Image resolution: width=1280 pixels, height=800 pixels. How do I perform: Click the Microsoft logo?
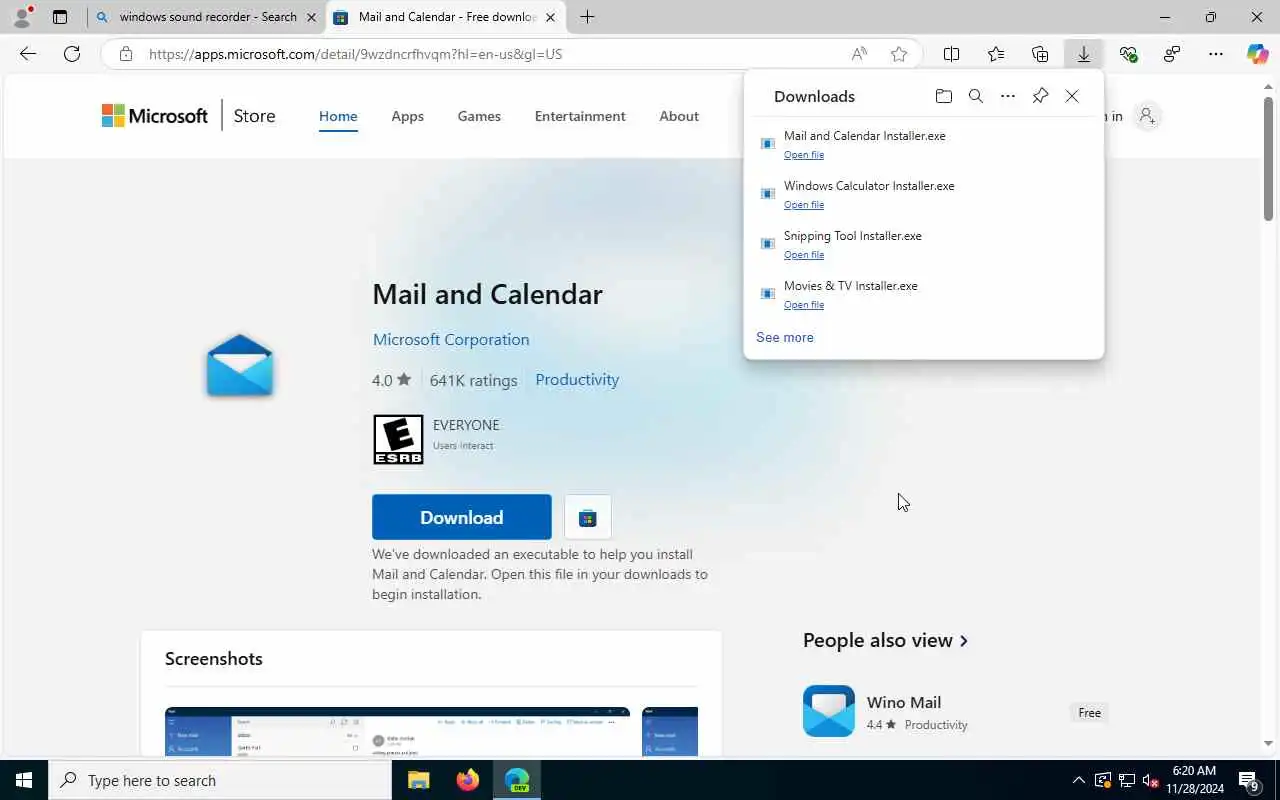pyautogui.click(x=155, y=116)
